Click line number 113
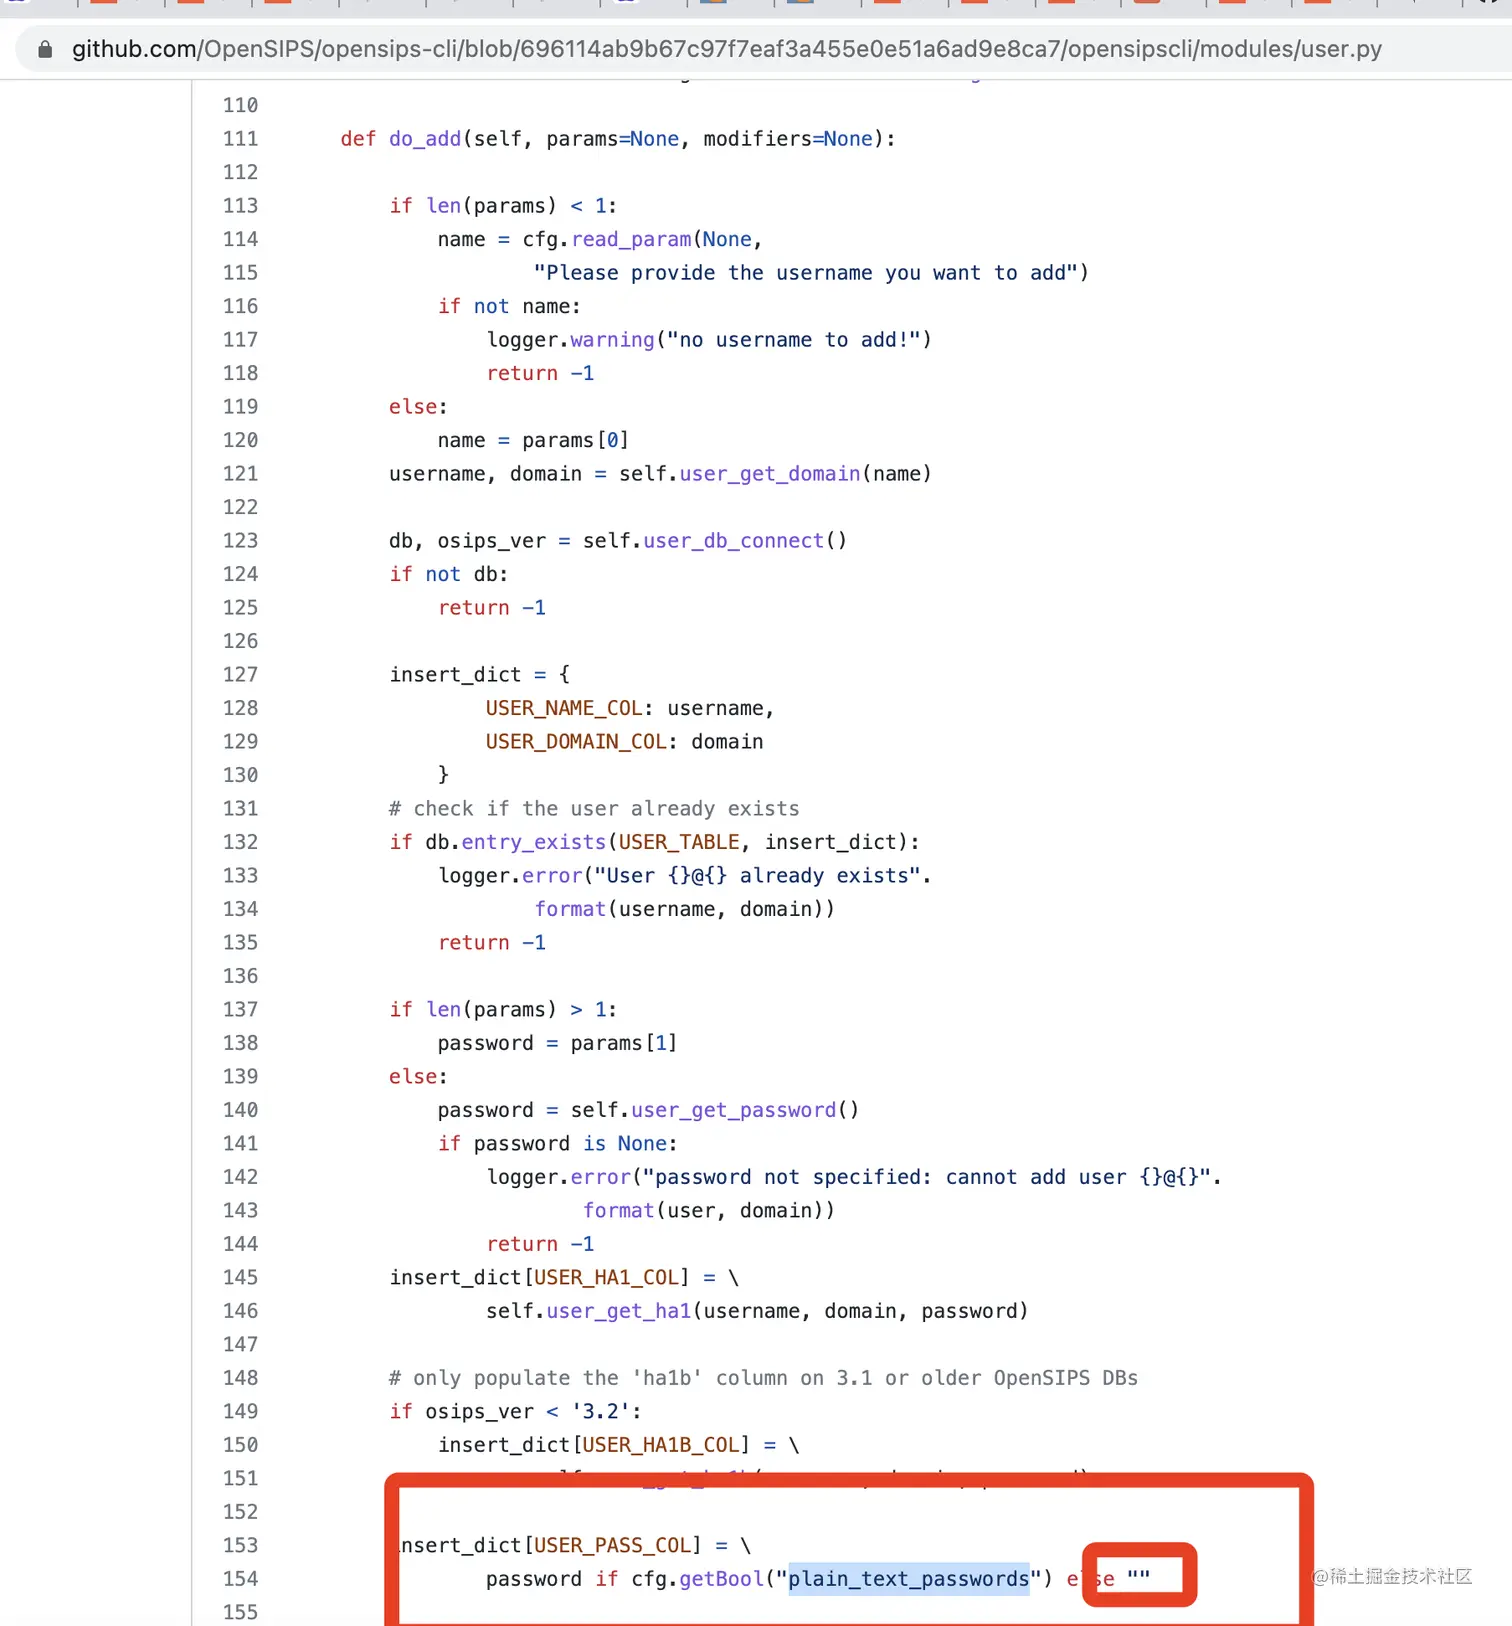The image size is (1512, 1626). point(240,206)
